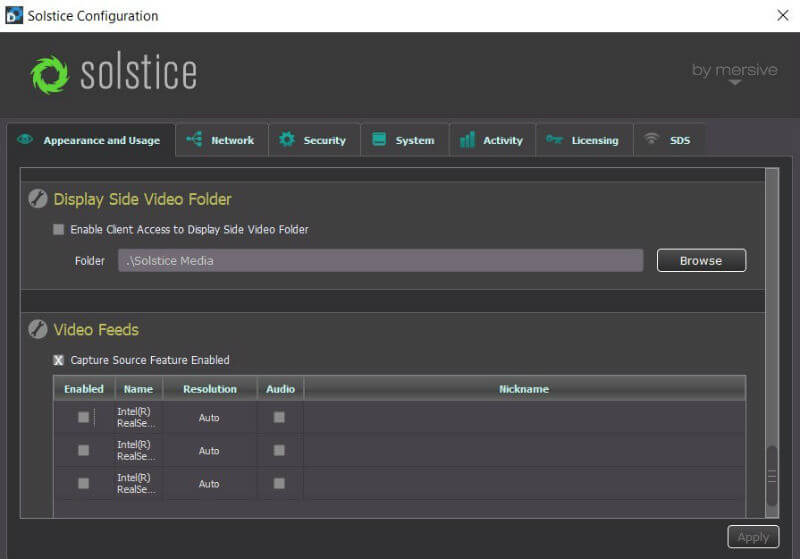Click the Audio column header
800x559 pixels.
click(x=280, y=389)
